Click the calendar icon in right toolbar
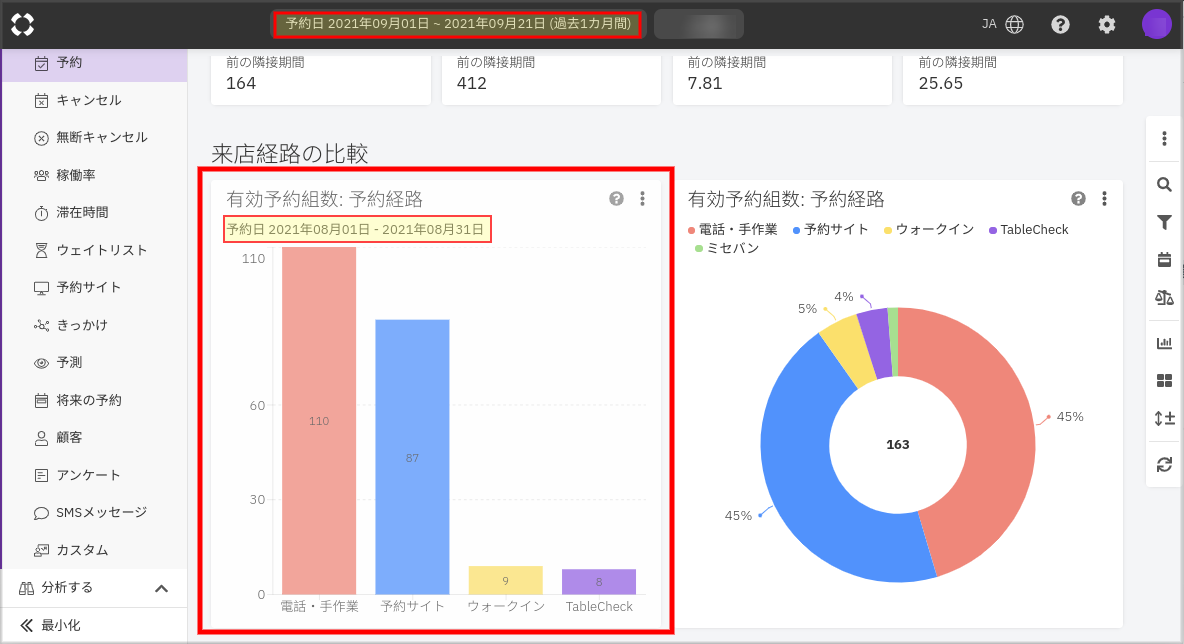The width and height of the screenshot is (1184, 644). (x=1164, y=260)
